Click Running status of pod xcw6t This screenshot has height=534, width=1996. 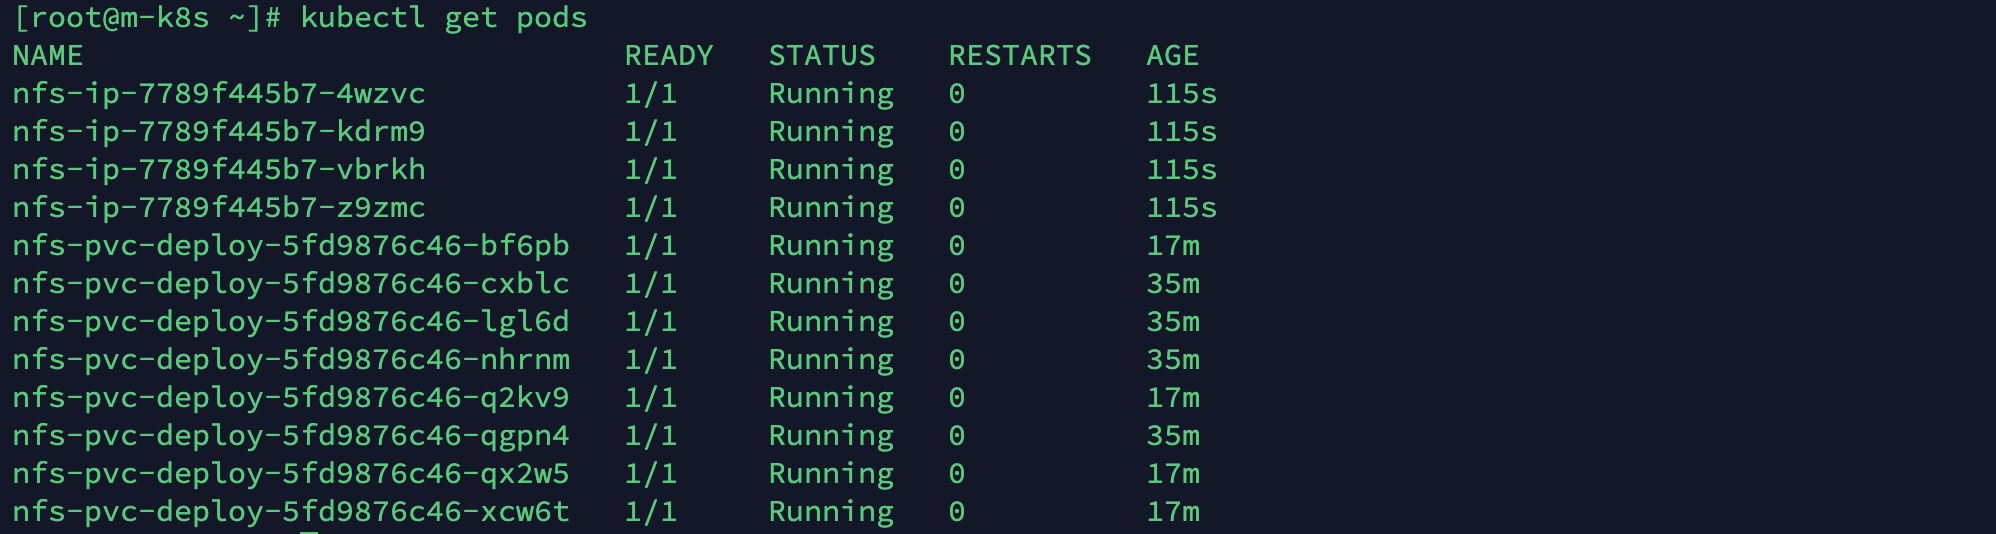click(831, 513)
